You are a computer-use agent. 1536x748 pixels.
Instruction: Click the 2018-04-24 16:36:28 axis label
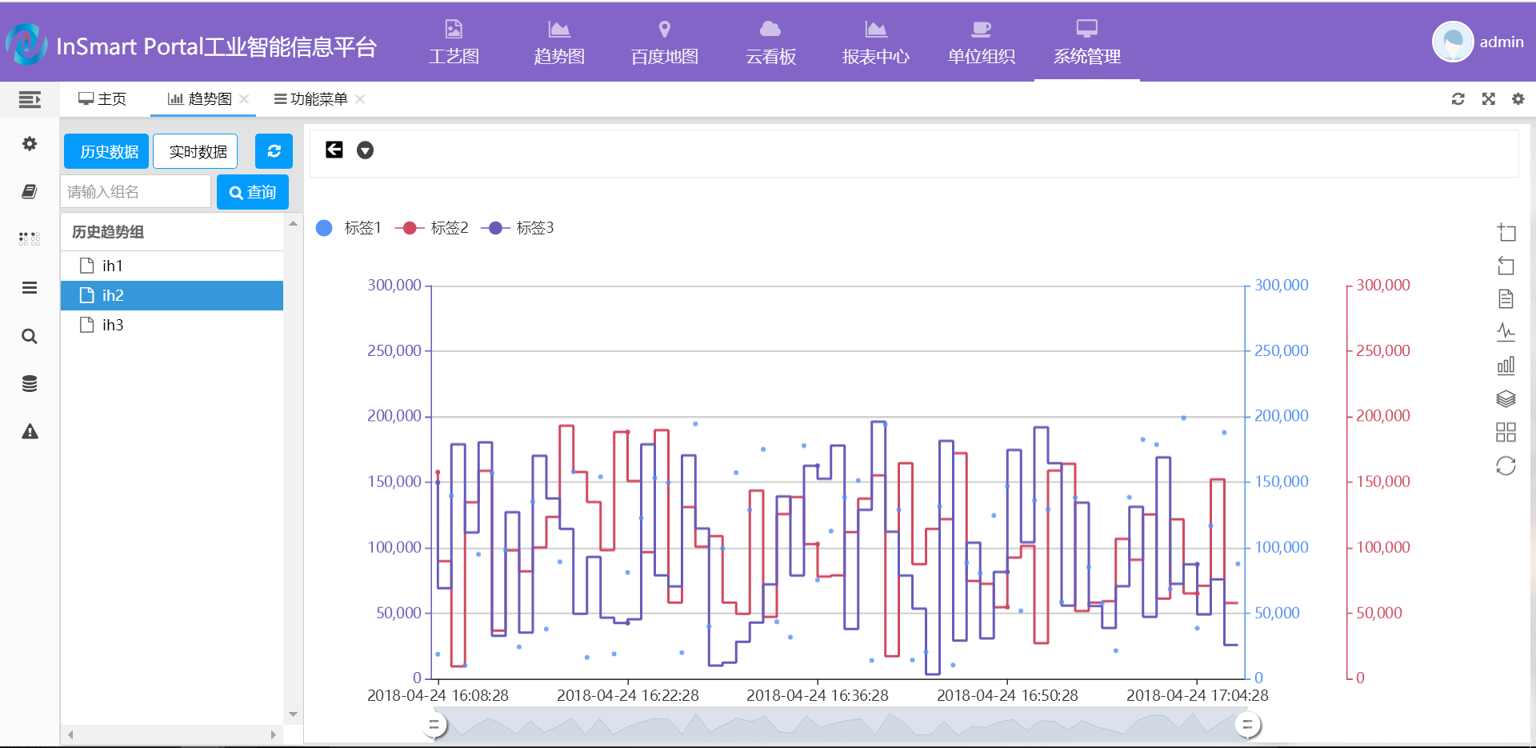click(817, 695)
